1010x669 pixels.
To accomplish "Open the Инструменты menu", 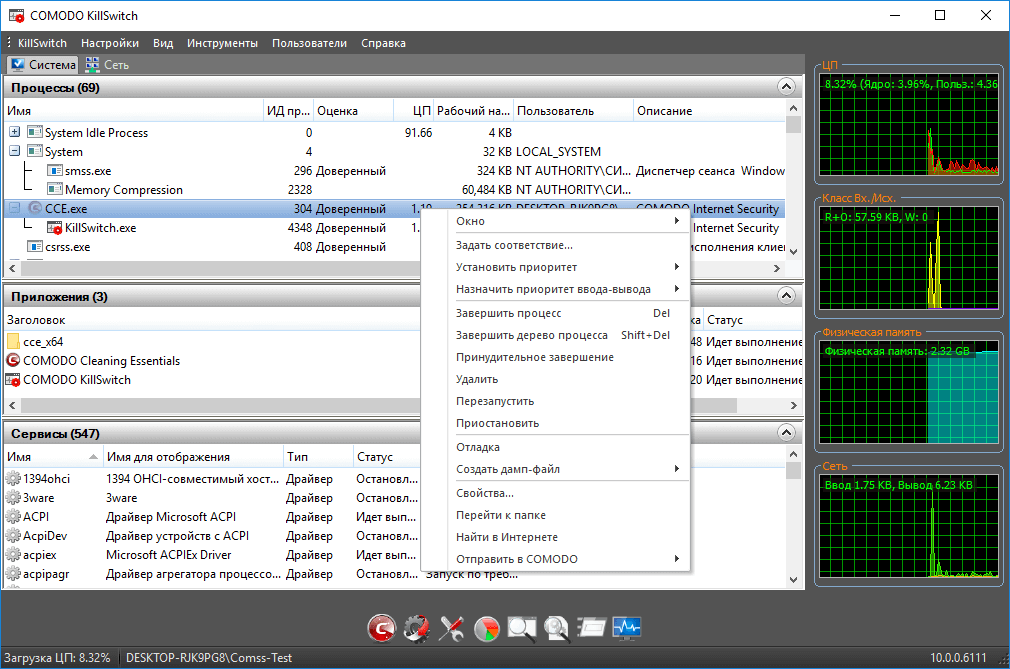I will [x=222, y=43].
